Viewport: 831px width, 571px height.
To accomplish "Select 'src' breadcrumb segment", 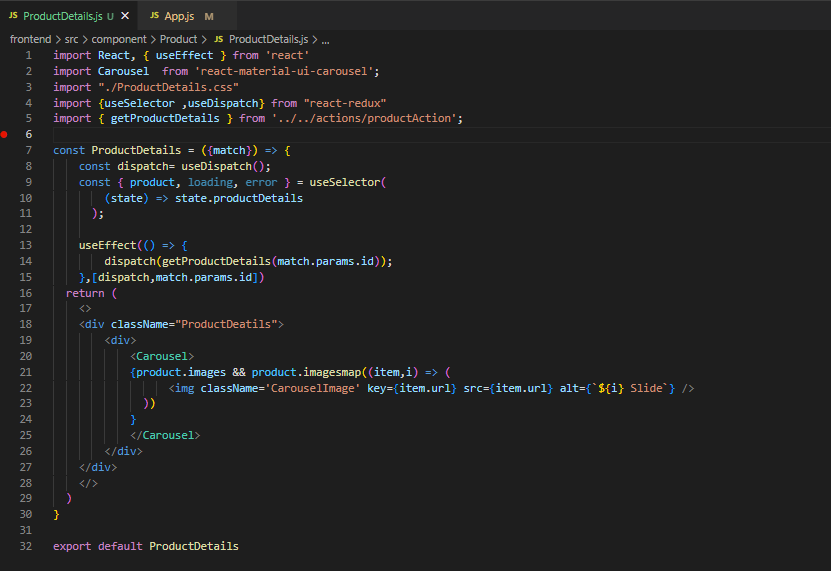I will (x=72, y=39).
